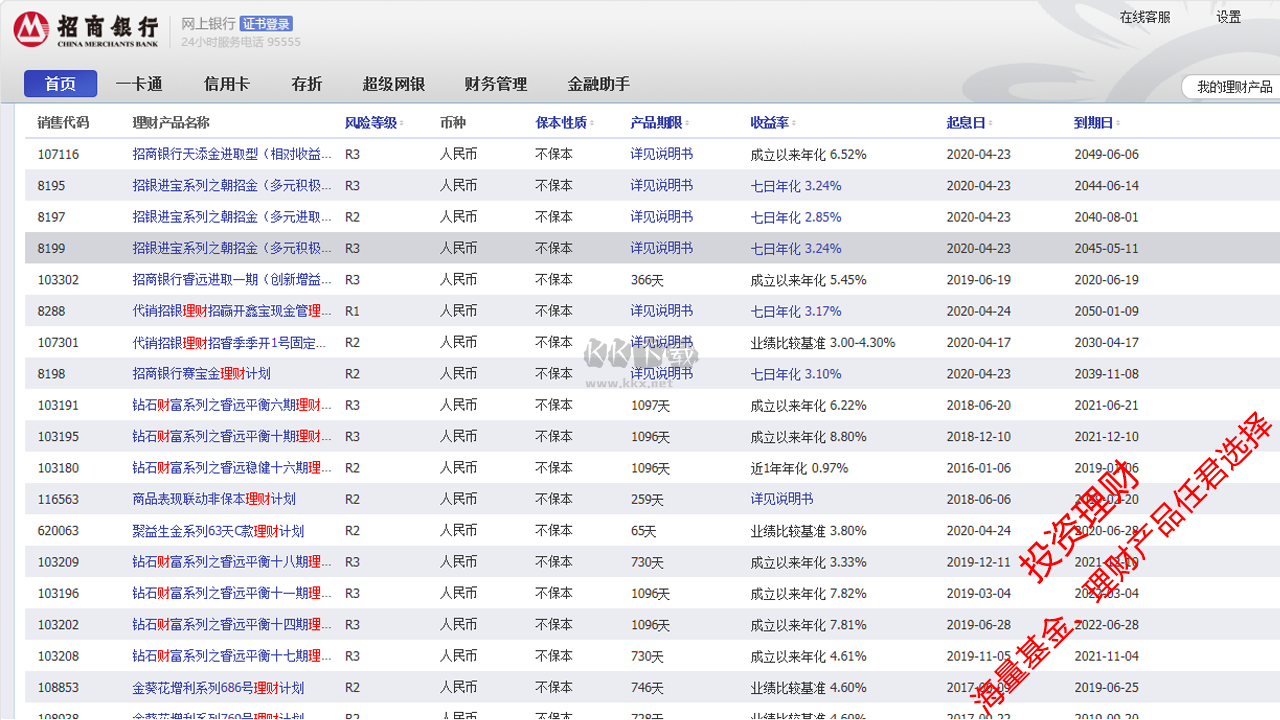Sort by 保本性质 column header
The image size is (1280, 720).
pos(561,123)
